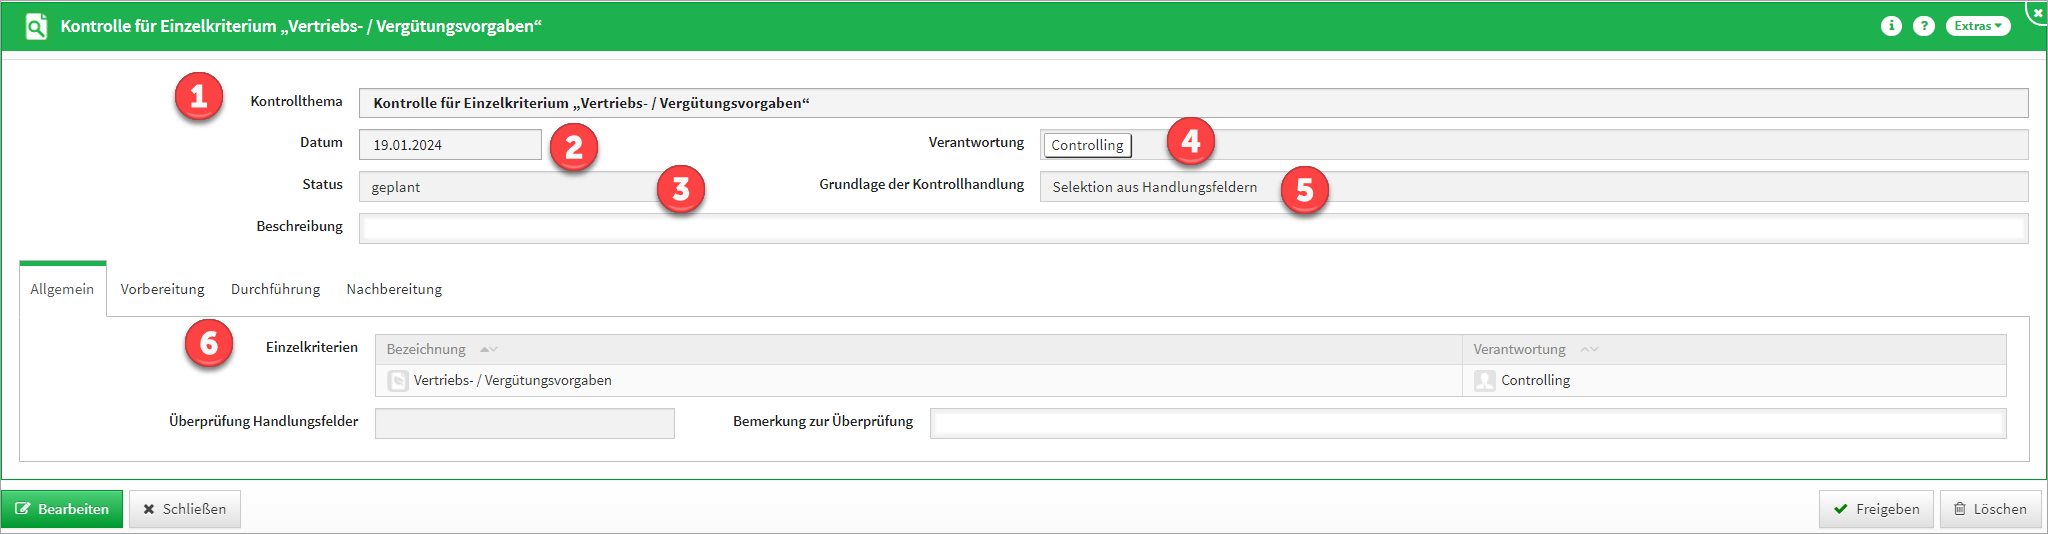Screen dimensions: 2048x534
Task: Click the Löschen button
Action: pos(1989,509)
